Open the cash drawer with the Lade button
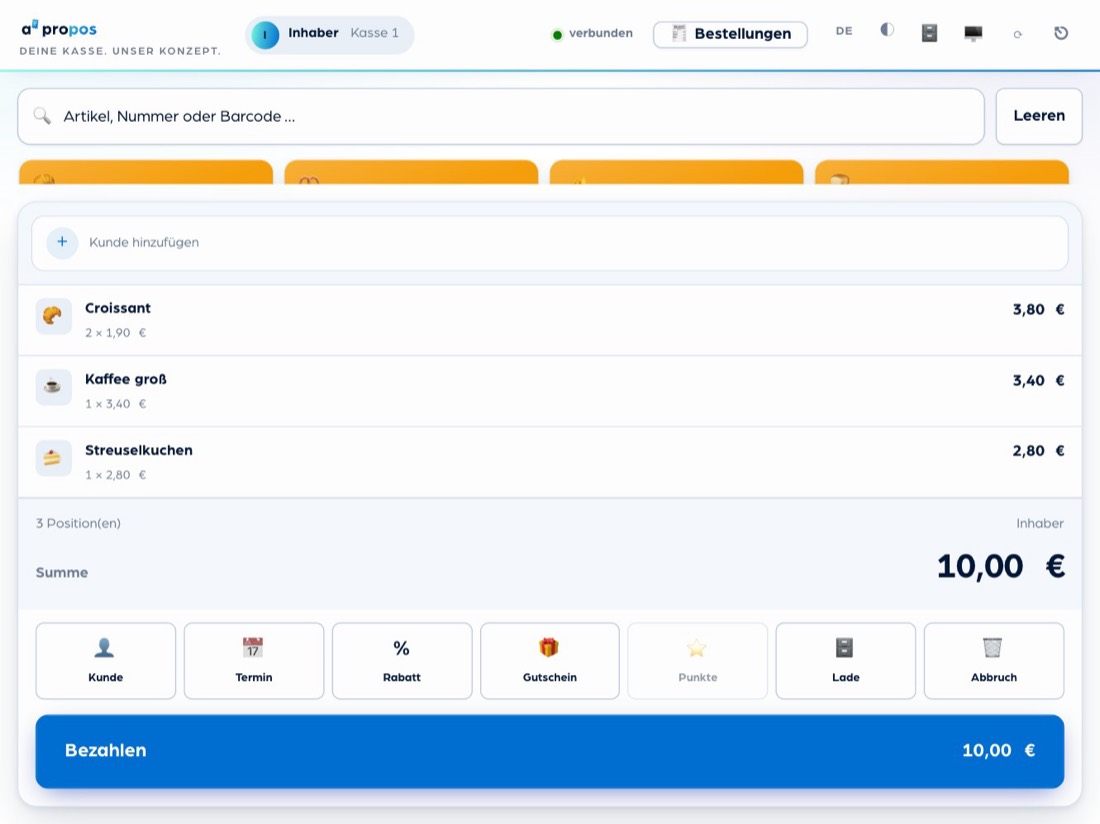This screenshot has width=1100, height=824. [846, 661]
